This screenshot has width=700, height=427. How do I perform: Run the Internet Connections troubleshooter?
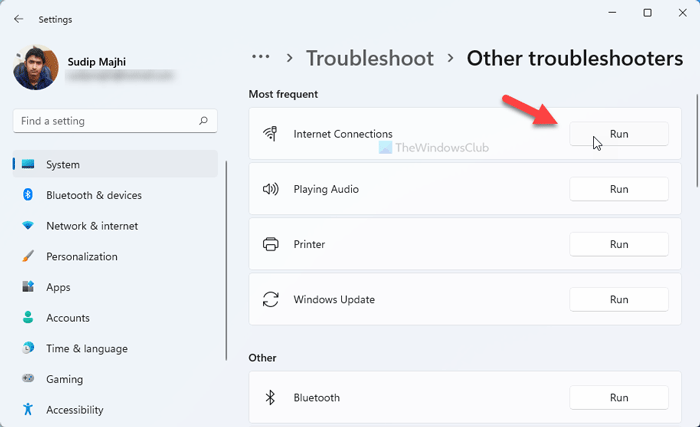pyautogui.click(x=618, y=134)
